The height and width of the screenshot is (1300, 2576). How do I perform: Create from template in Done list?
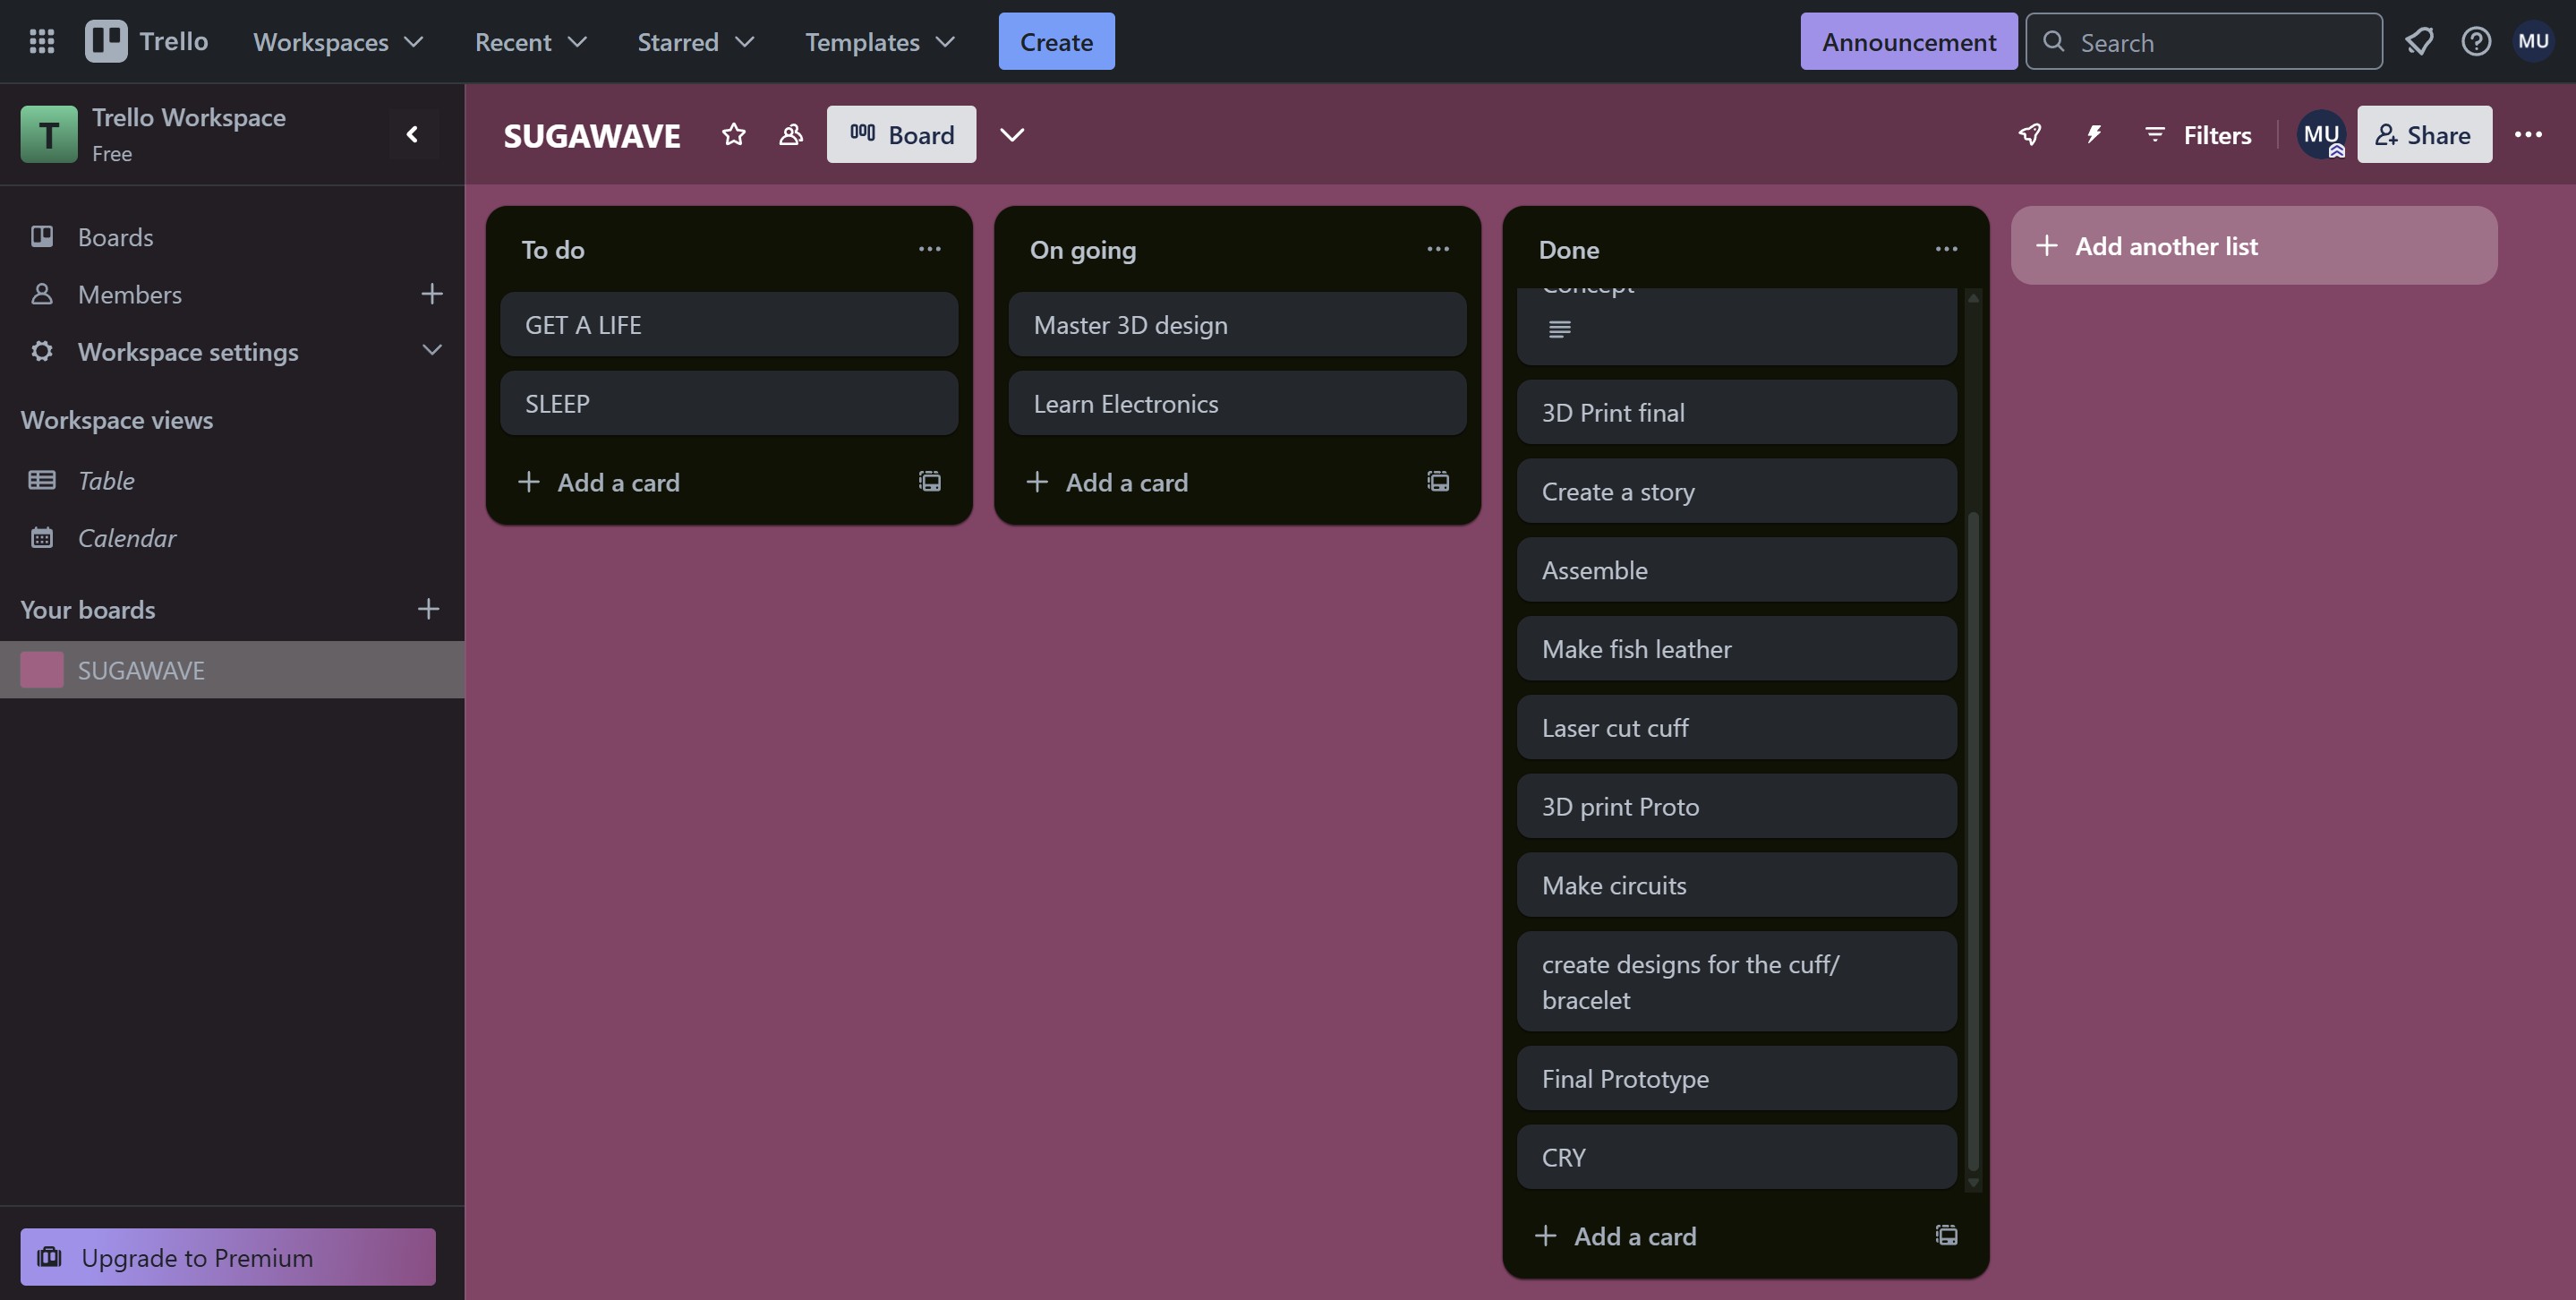click(x=1945, y=1235)
